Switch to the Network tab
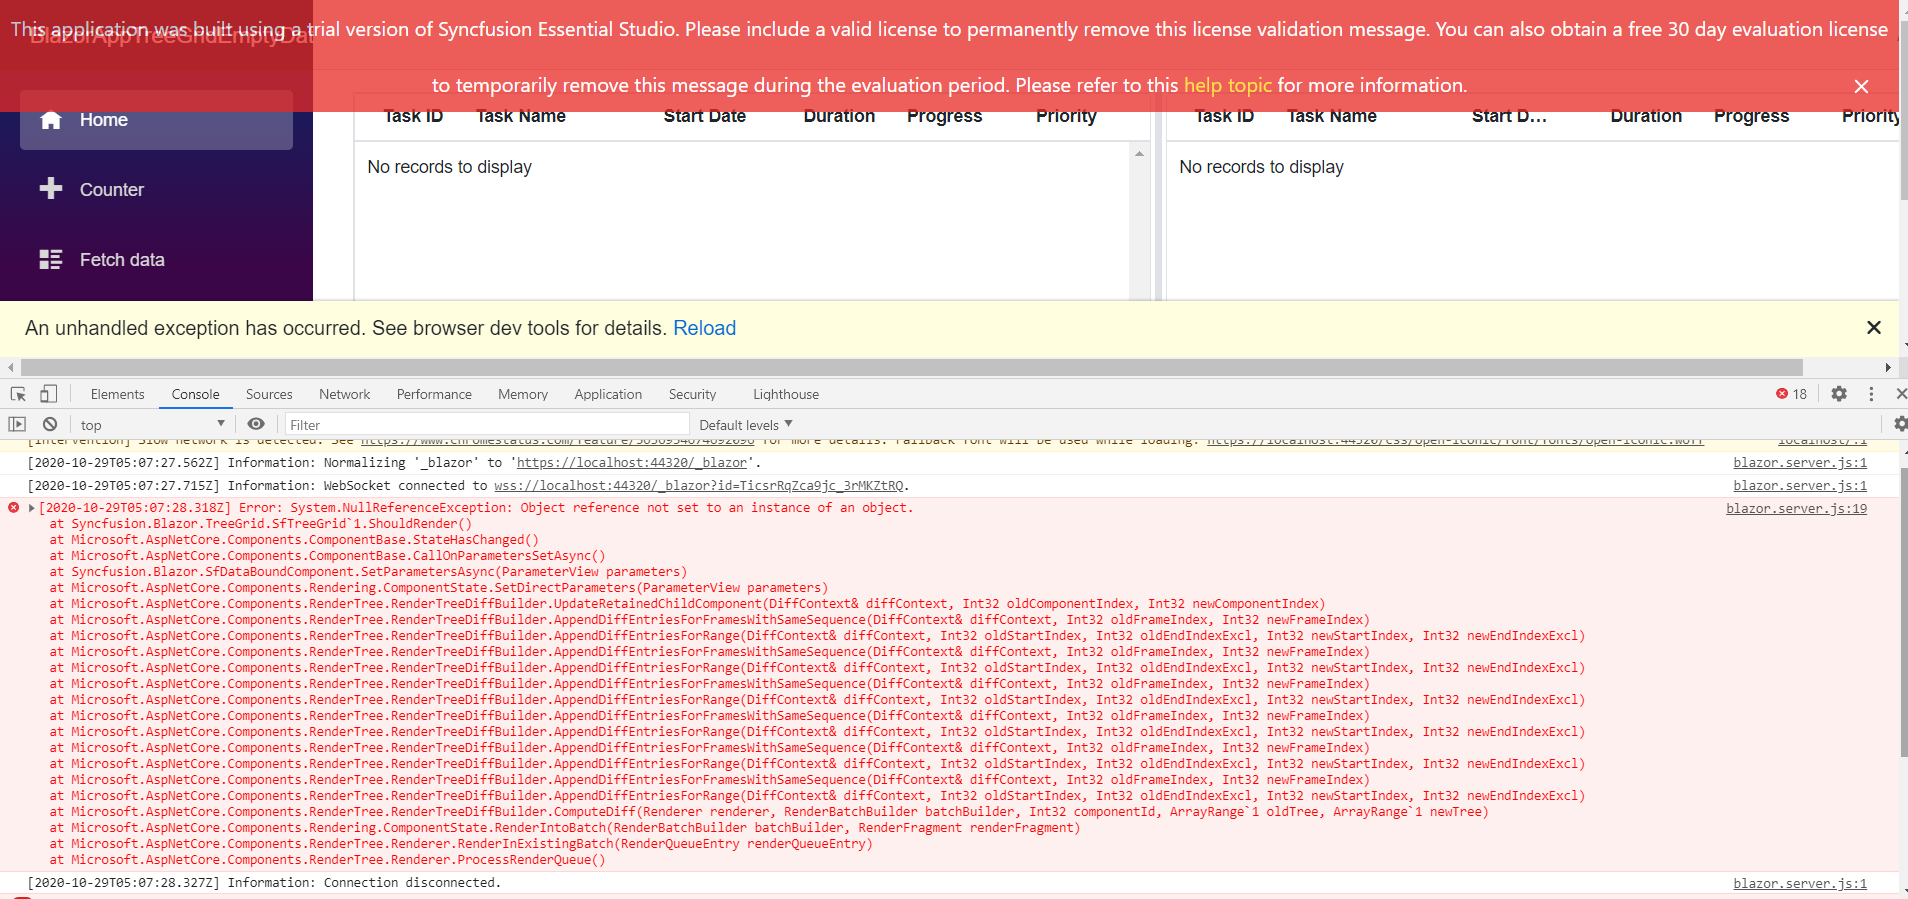 tap(344, 394)
